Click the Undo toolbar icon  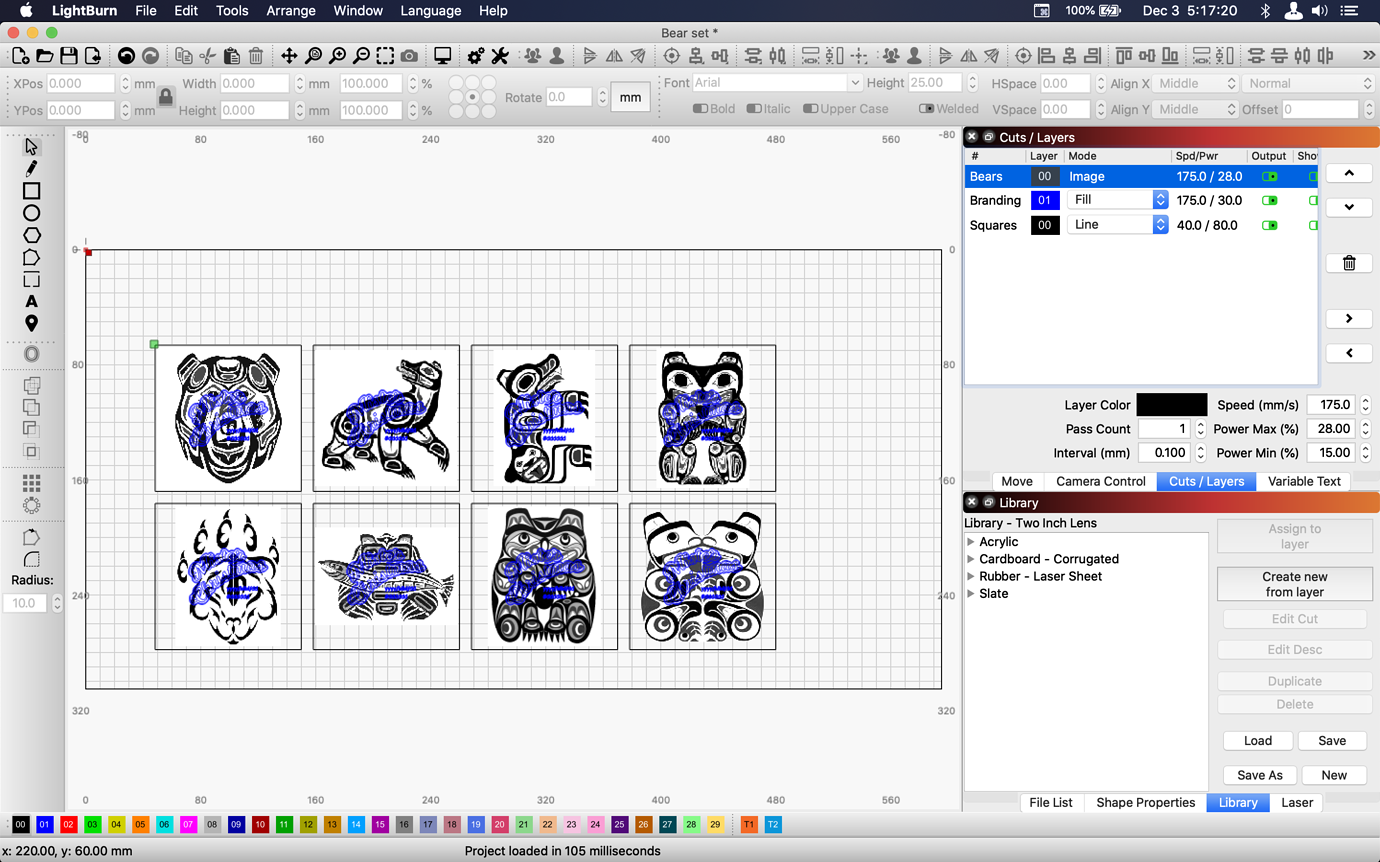tap(126, 56)
